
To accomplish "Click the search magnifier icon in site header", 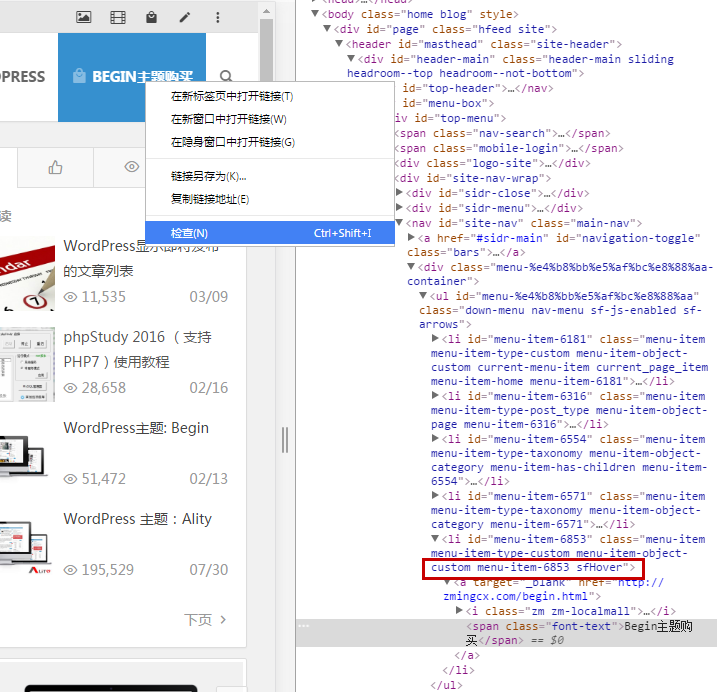I will coord(226,76).
